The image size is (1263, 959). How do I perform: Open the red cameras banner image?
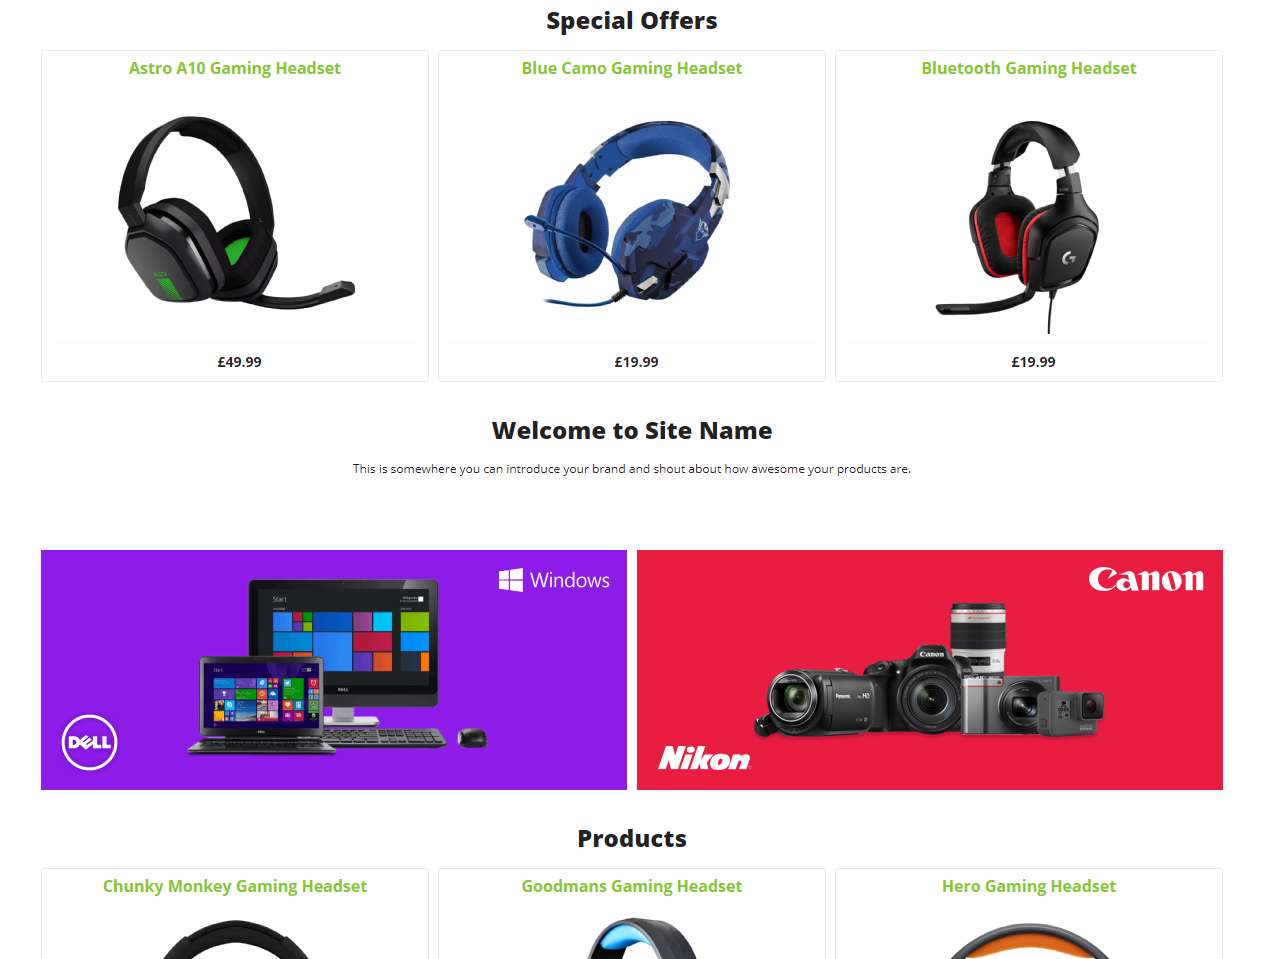pos(930,670)
